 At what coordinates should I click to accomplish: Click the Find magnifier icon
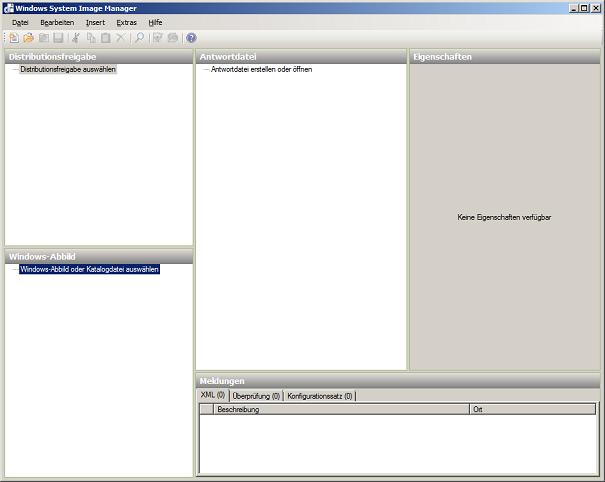139,38
